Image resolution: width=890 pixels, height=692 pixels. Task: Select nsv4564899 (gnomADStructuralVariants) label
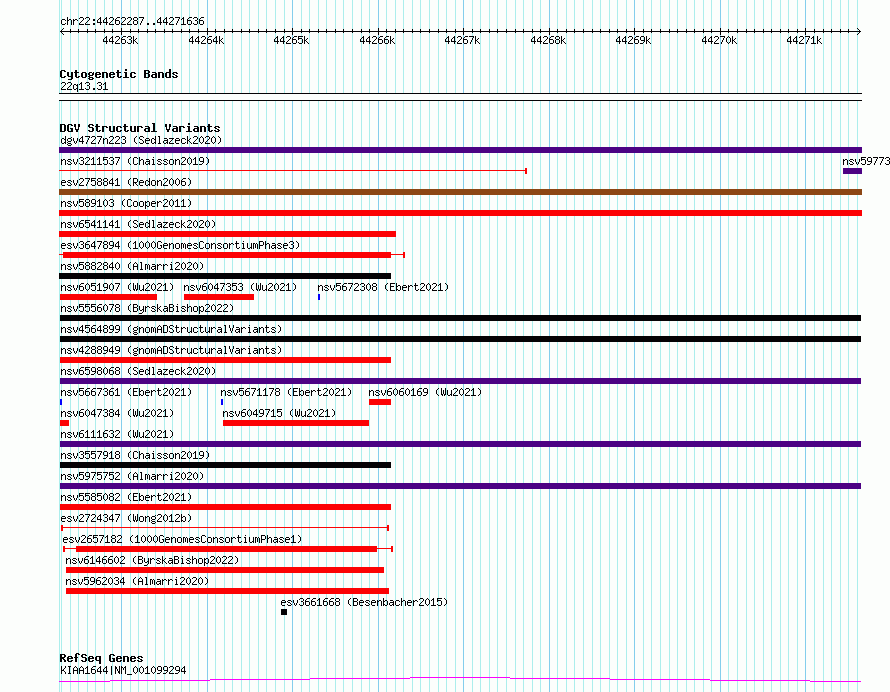pyautogui.click(x=171, y=329)
